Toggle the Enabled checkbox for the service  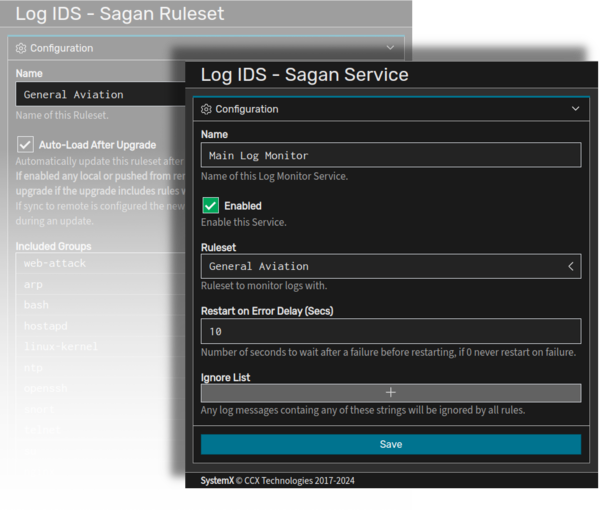coord(210,205)
